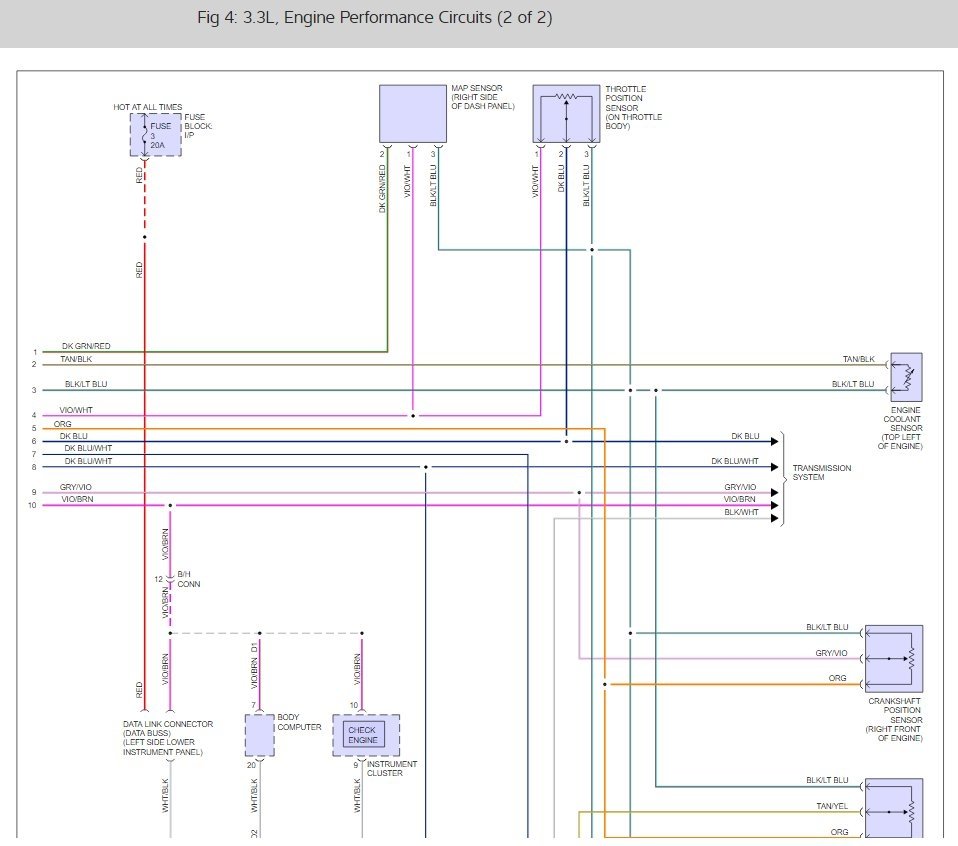Viewport: 958px width, 846px height.
Task: Click the 'HOT AT ALL TIMES' label
Action: tap(148, 107)
